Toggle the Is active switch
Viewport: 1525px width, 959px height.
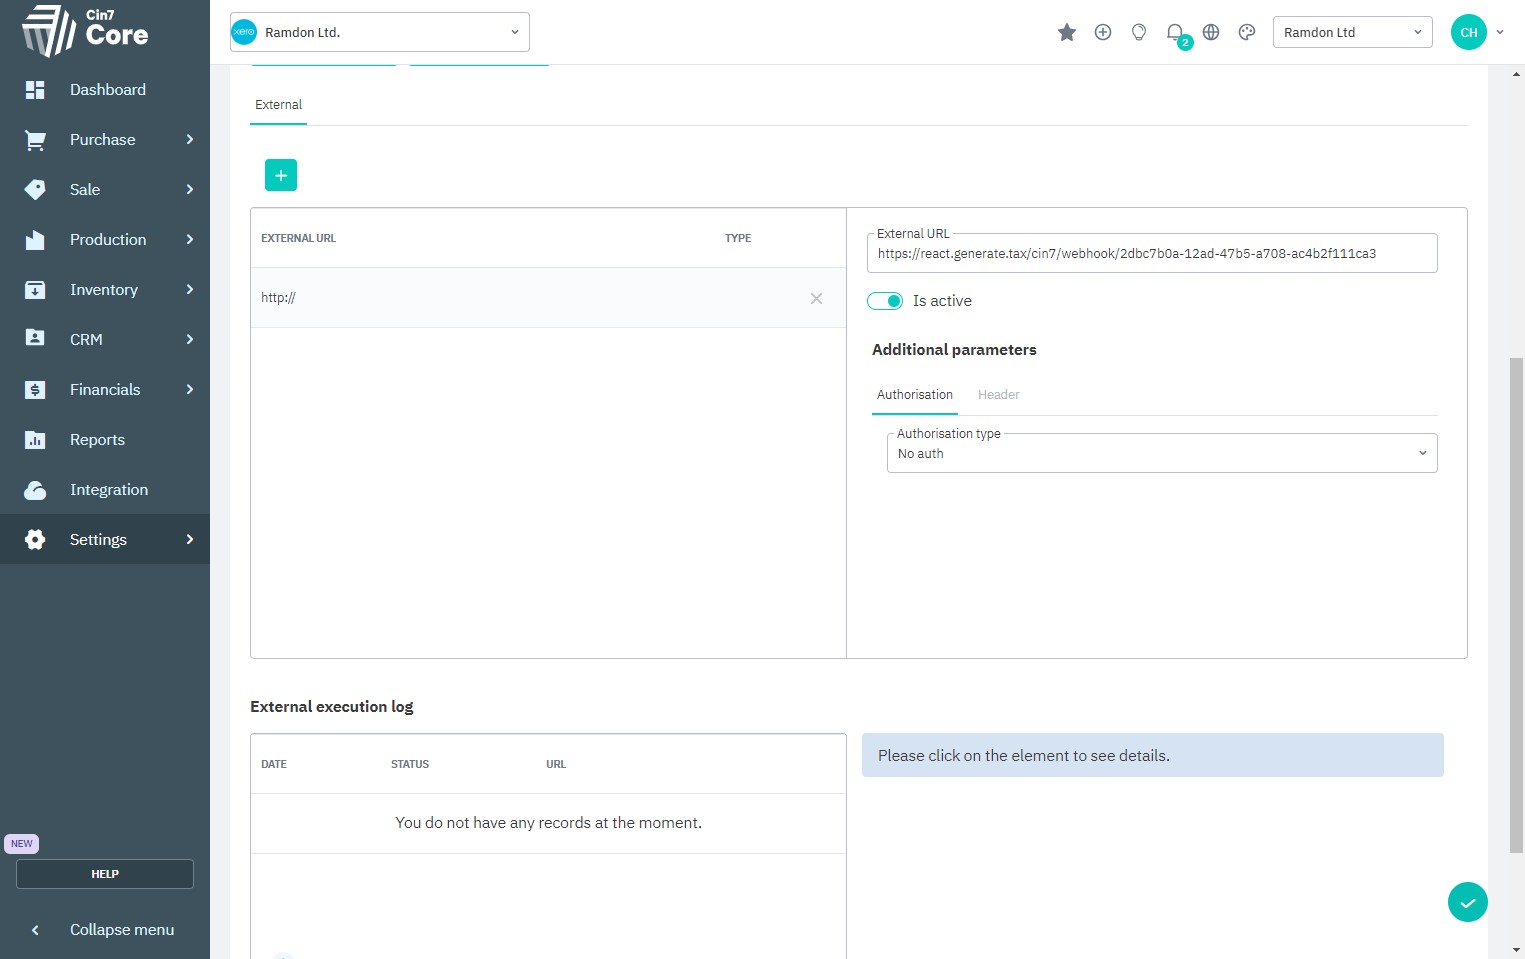(885, 301)
